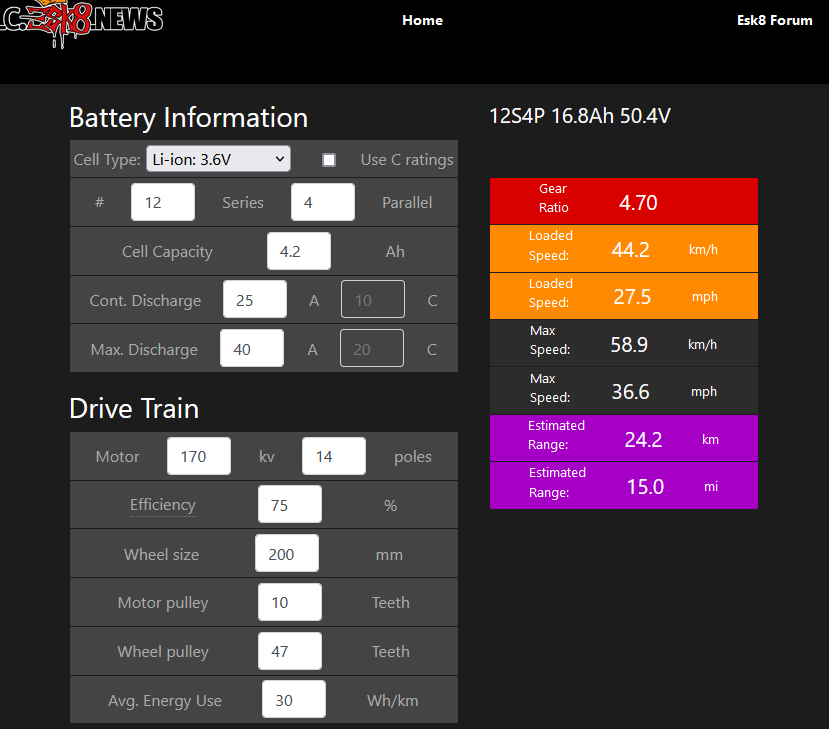Click the motor poles input field
Image resolution: width=829 pixels, height=729 pixels.
(x=334, y=456)
